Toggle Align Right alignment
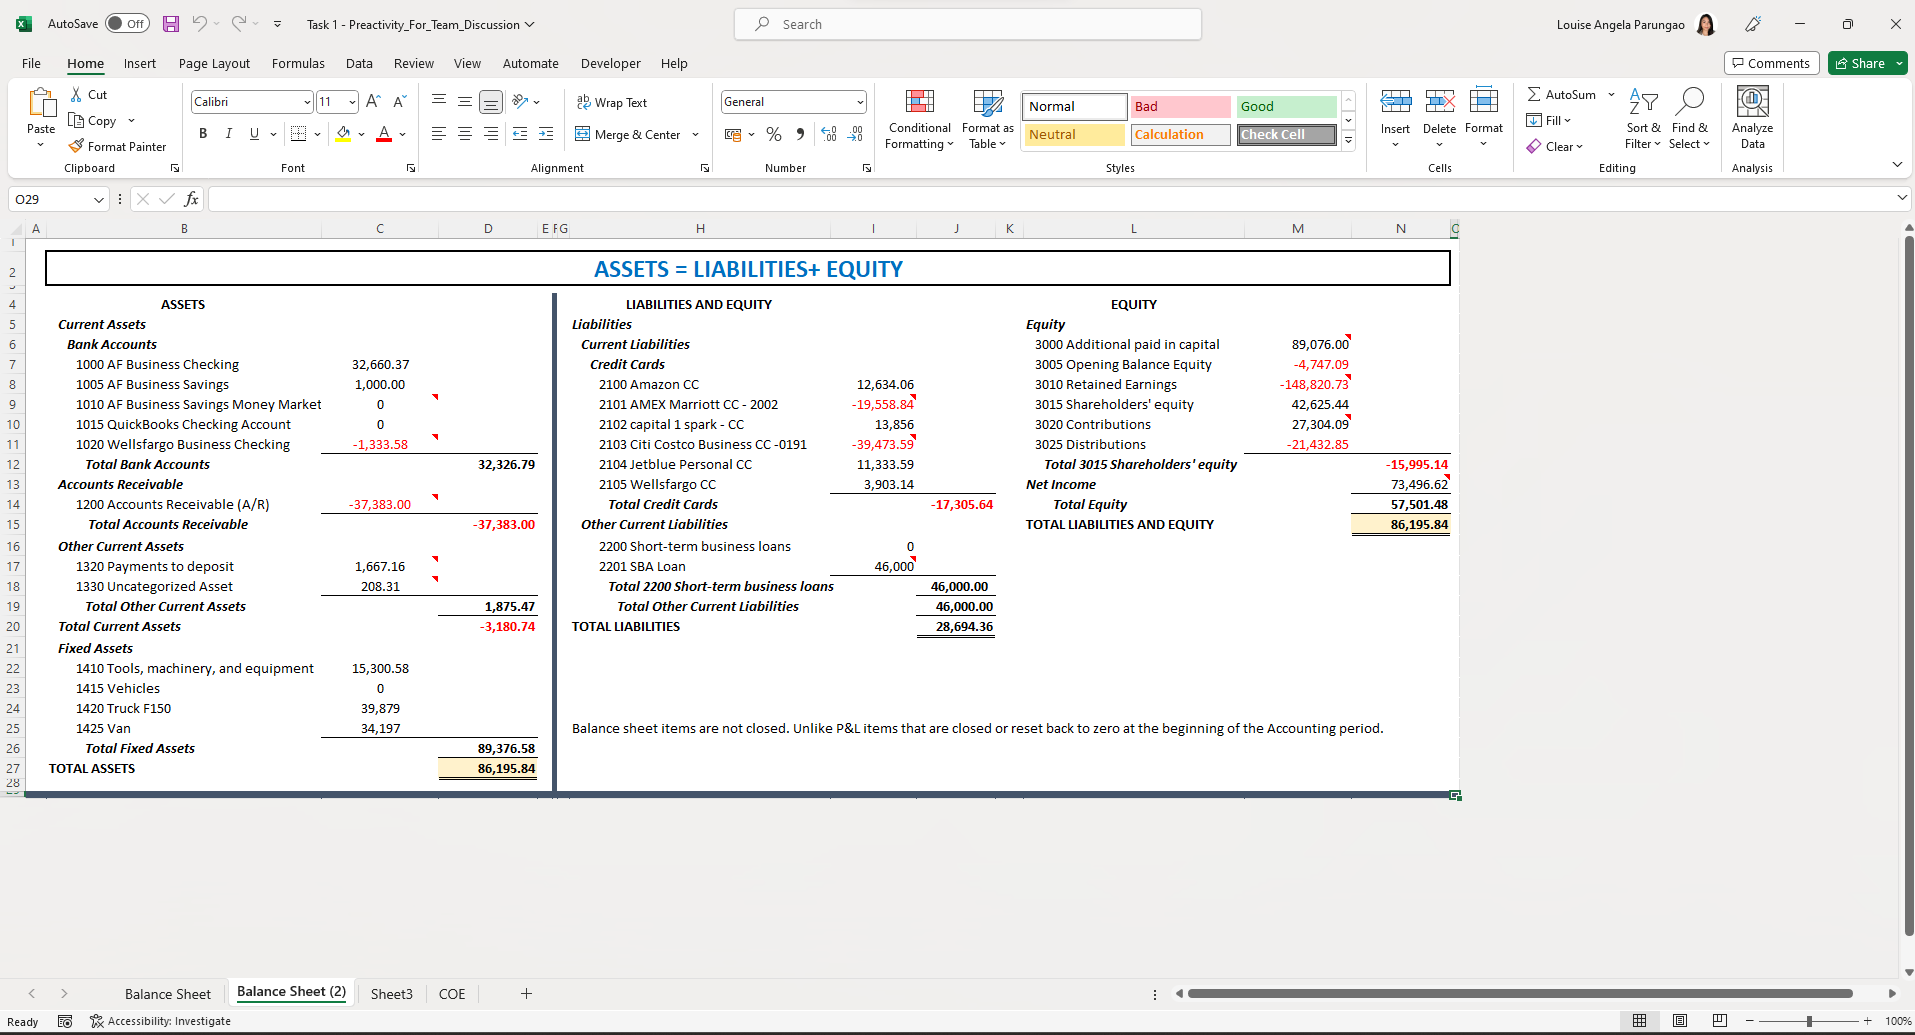The height and width of the screenshot is (1035, 1915). [x=490, y=134]
